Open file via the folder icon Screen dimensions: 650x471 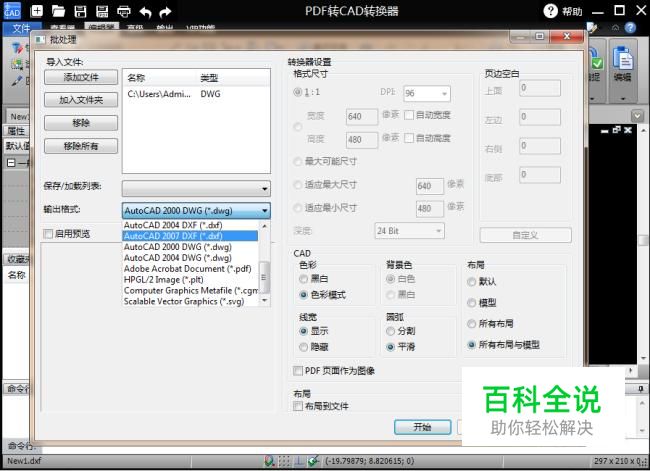pos(58,11)
